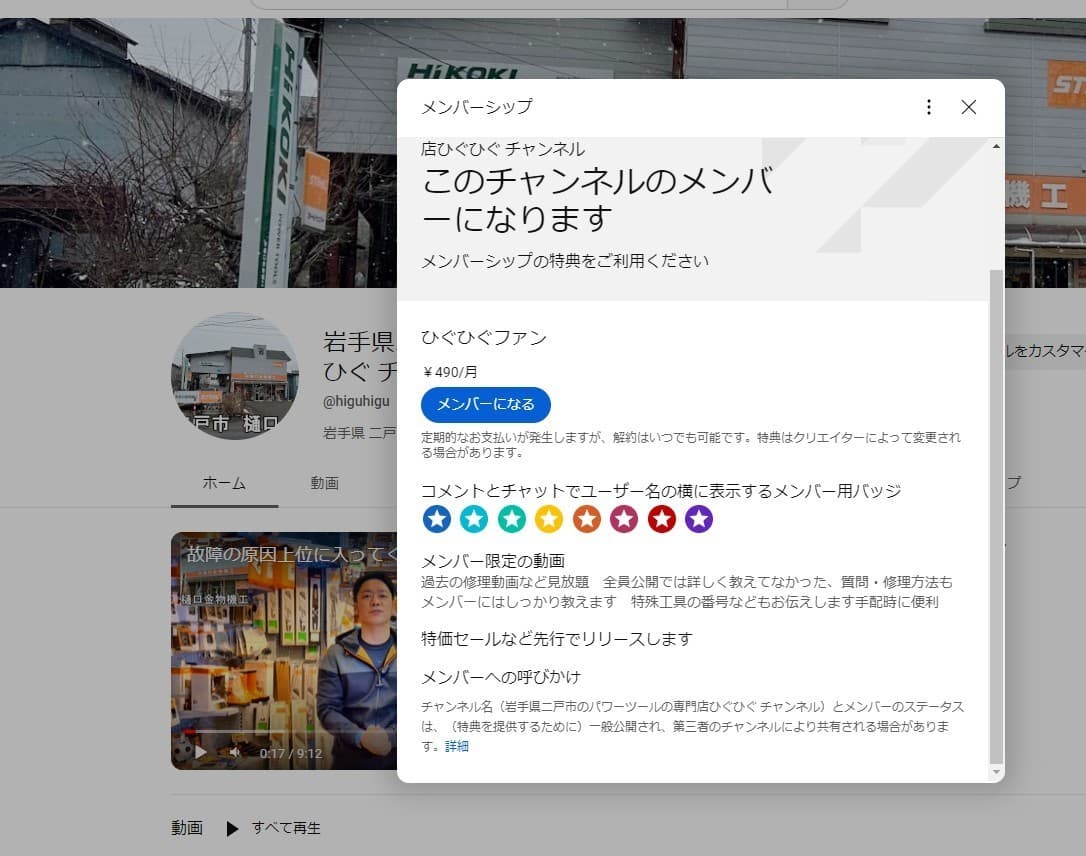Open the 詳細 link about member status
This screenshot has width=1086, height=856.
(x=456, y=746)
